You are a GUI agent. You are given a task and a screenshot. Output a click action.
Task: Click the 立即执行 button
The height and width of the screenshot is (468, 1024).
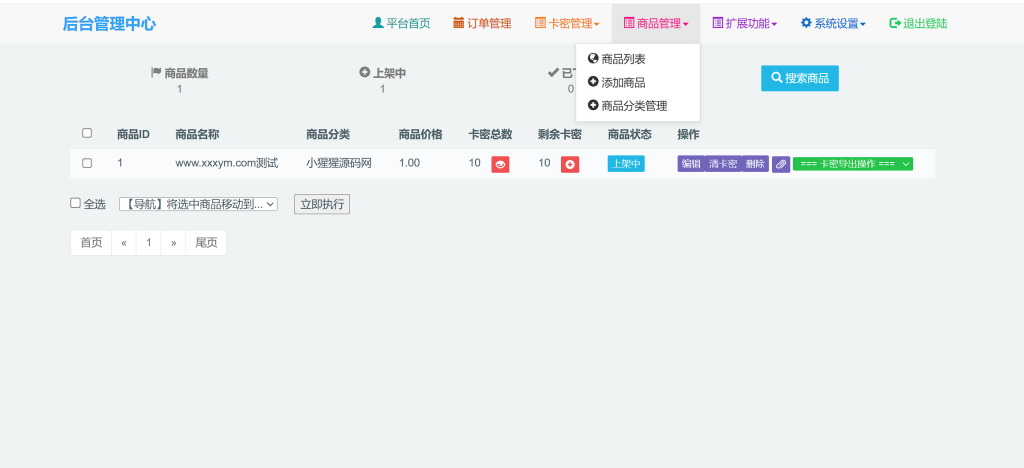click(x=322, y=204)
